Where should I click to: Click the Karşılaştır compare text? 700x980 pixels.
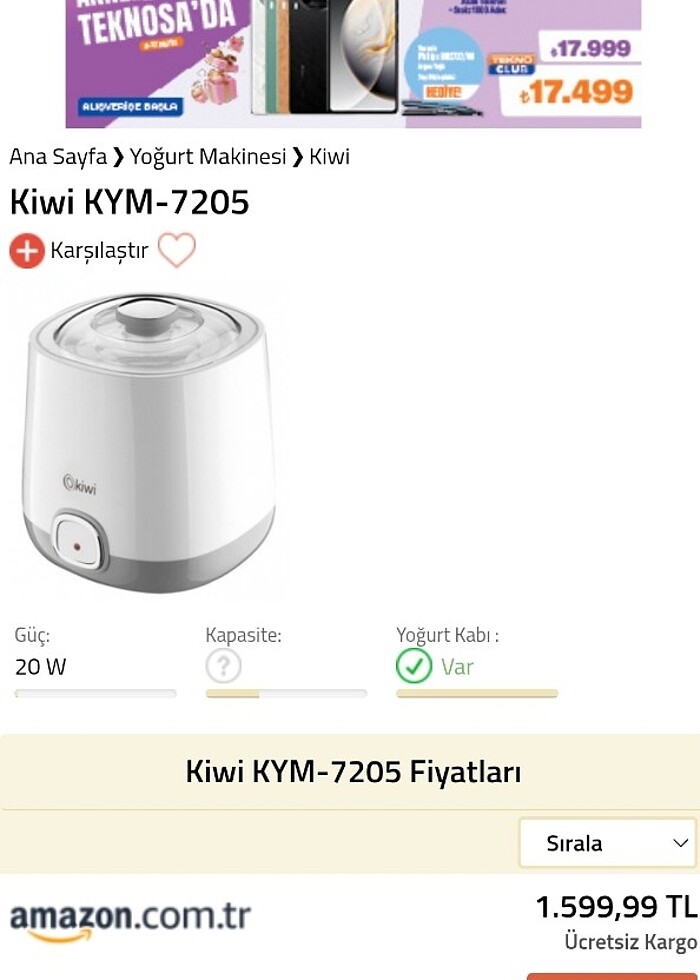99,251
